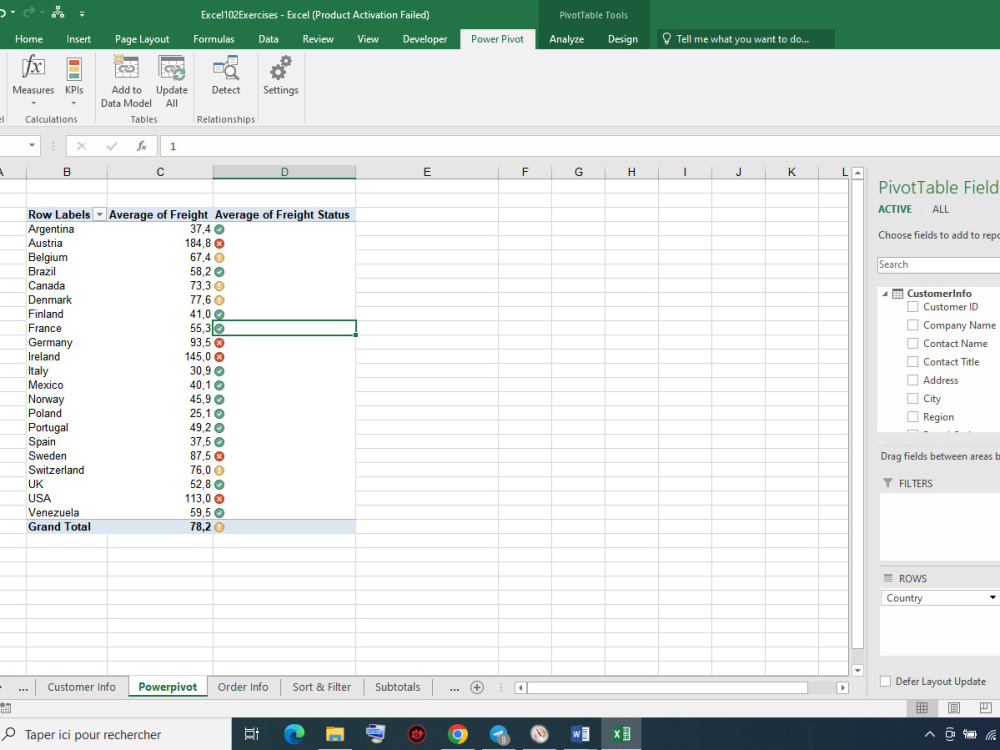
Task: Click the Windows taskbar search box
Action: pos(115,734)
